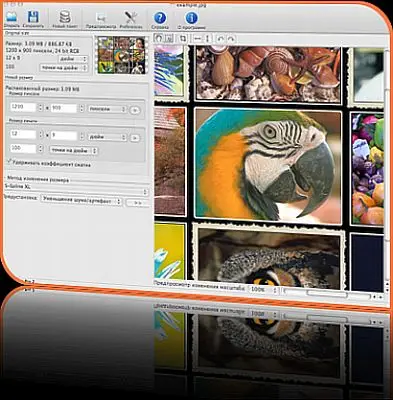Open the пиксели unit dropdown
393x400 pixels.
[107, 109]
